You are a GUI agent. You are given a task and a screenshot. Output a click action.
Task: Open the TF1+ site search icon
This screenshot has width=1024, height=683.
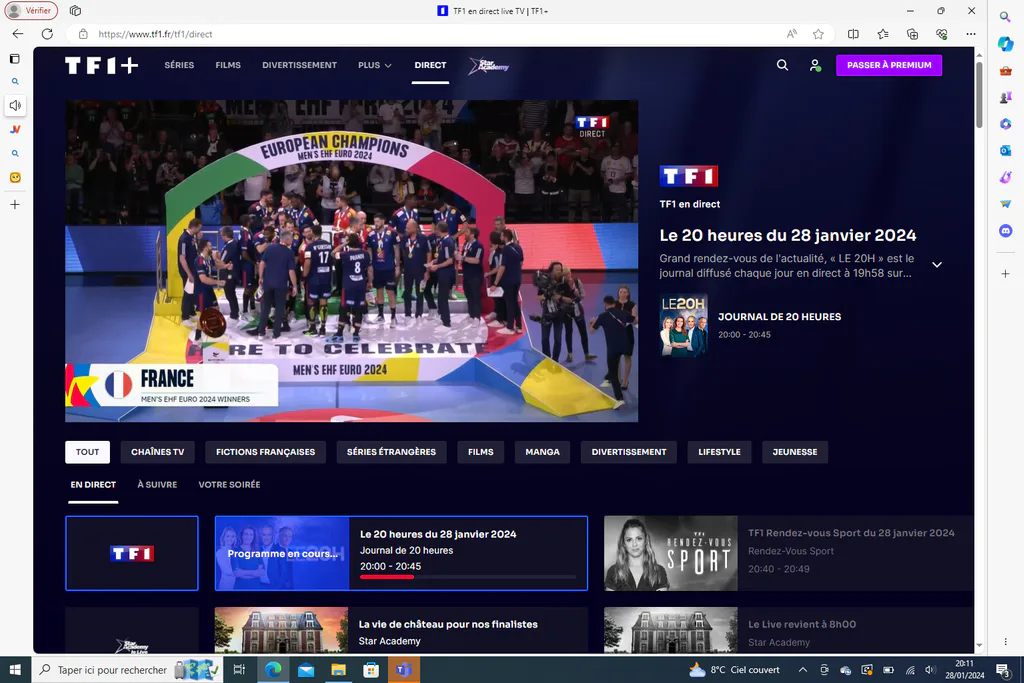point(782,65)
